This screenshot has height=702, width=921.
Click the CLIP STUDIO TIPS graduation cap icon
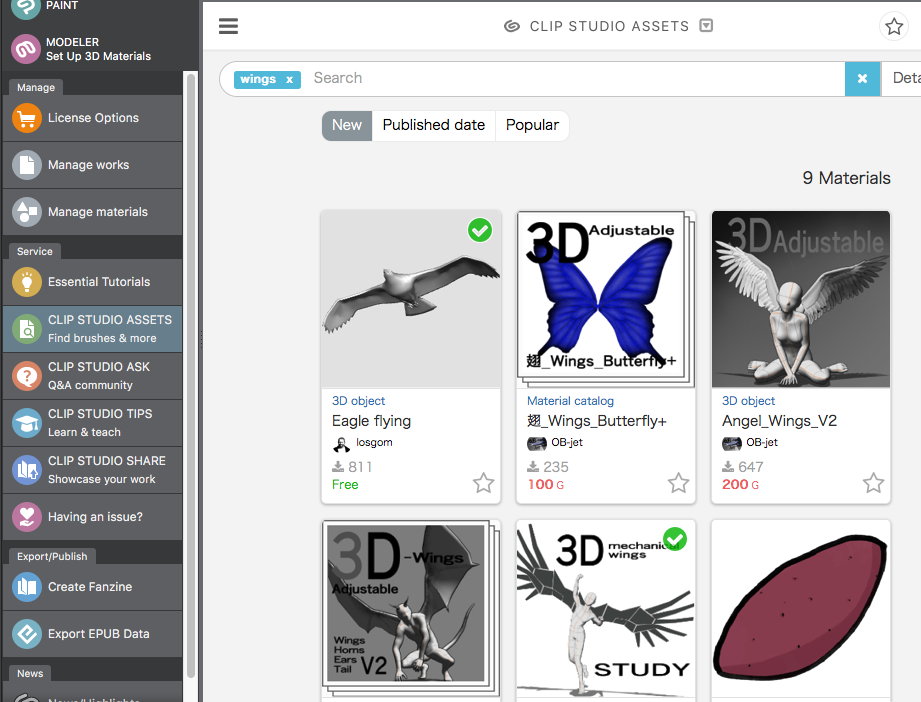26,423
